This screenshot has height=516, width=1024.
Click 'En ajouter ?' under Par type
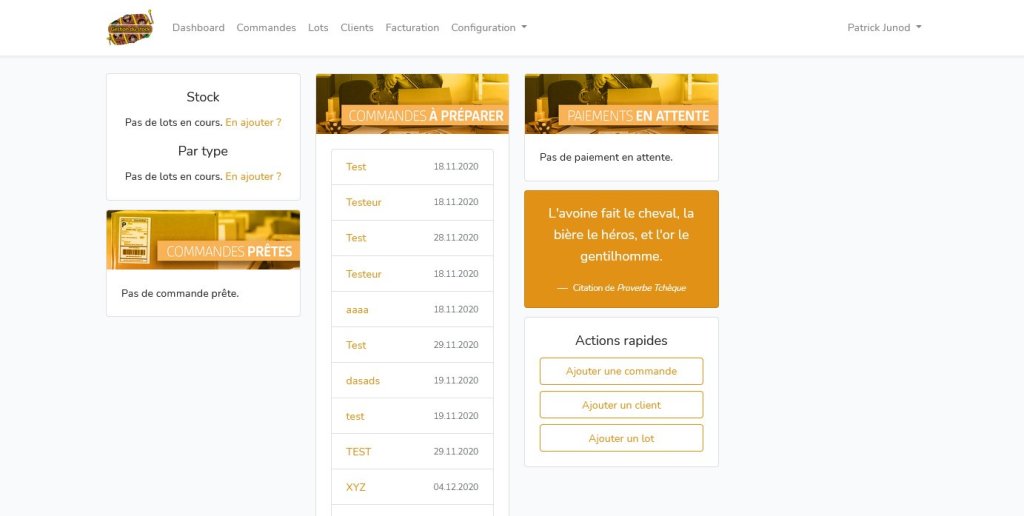click(x=253, y=177)
